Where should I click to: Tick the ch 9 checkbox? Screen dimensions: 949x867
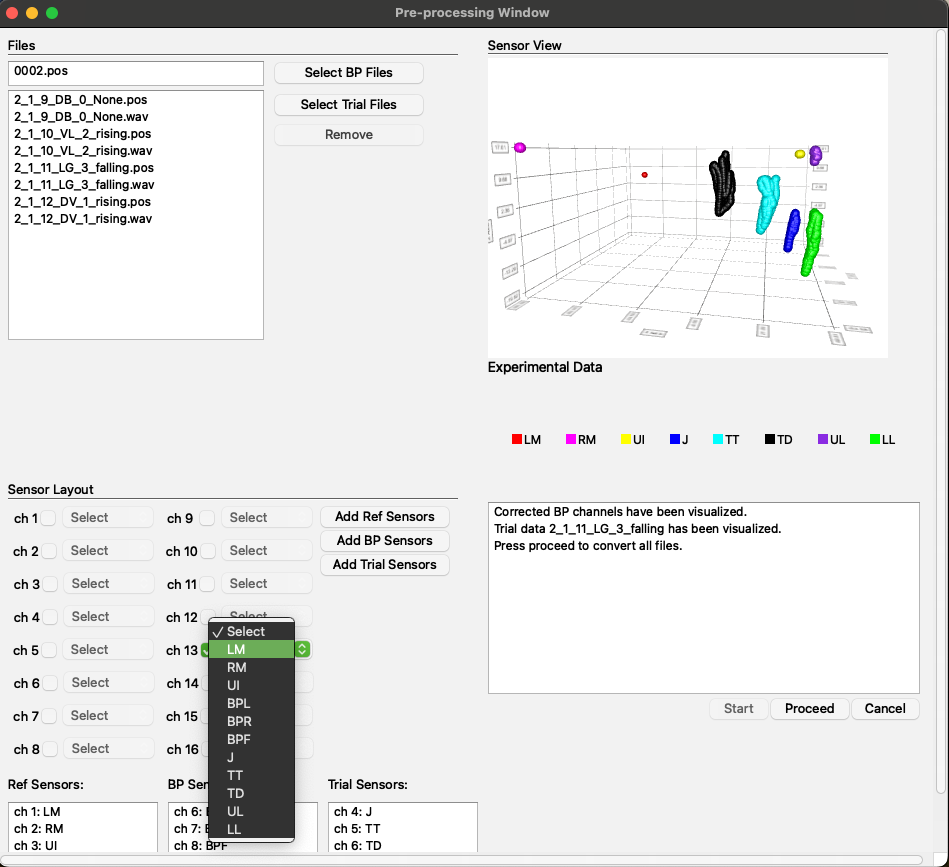[x=207, y=518]
